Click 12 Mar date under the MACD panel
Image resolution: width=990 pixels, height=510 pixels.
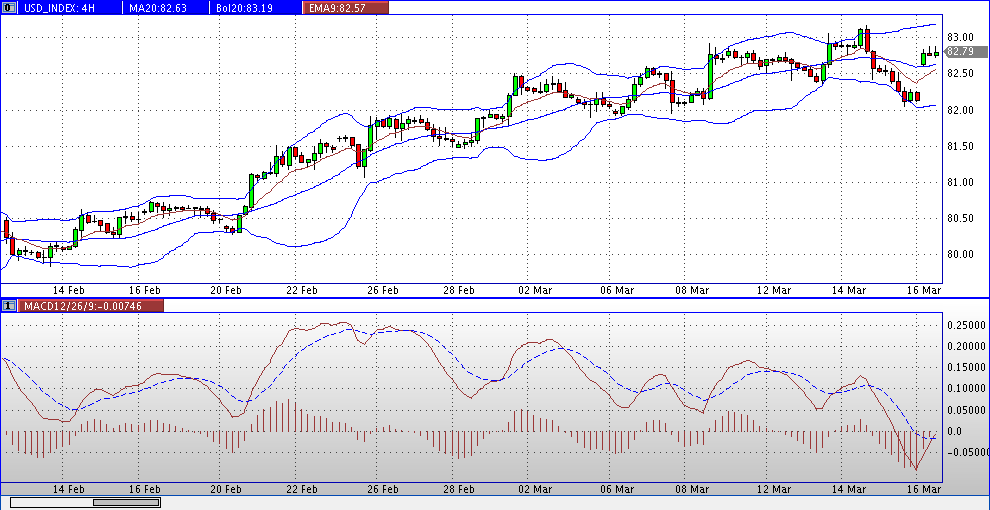773,489
